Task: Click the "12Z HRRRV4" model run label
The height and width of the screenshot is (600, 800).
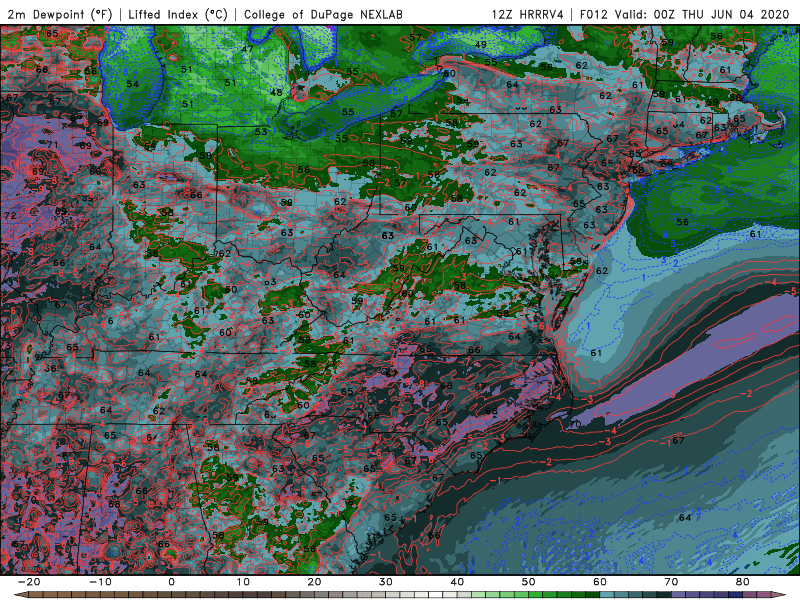Action: pyautogui.click(x=528, y=14)
